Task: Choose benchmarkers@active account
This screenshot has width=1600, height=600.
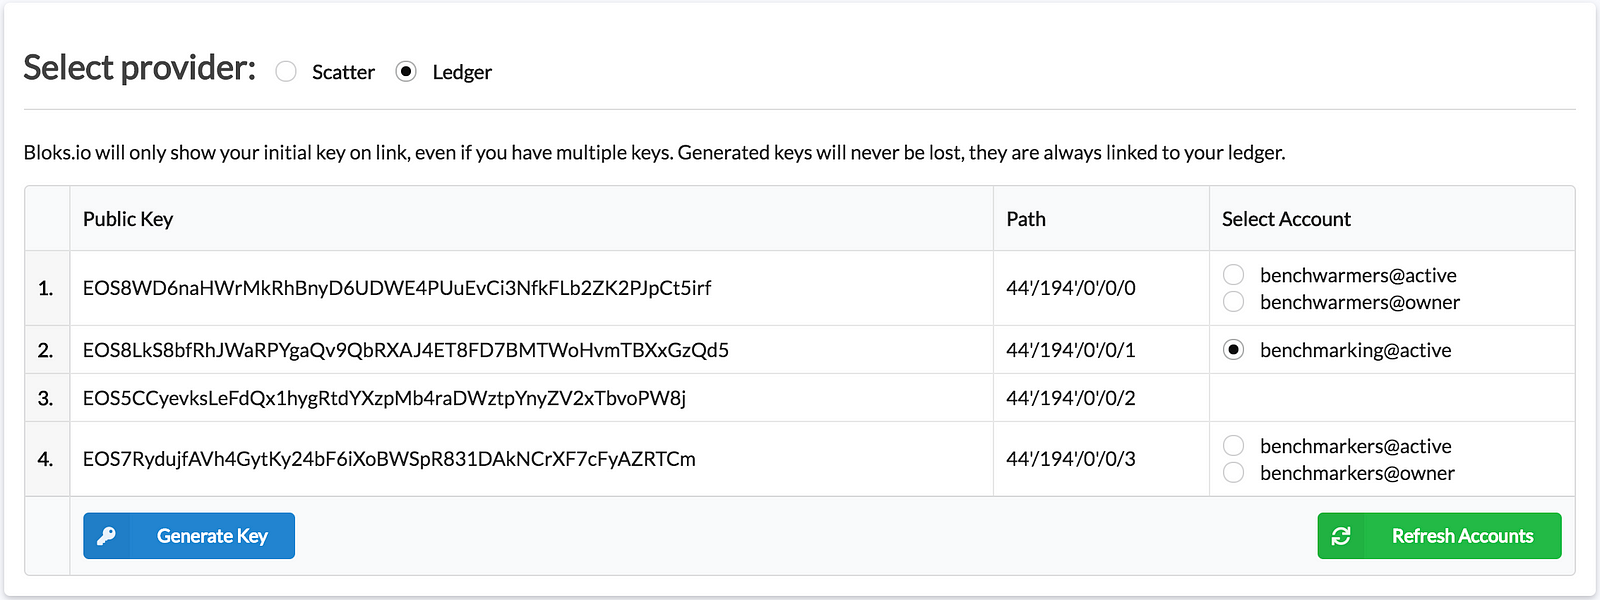Action: click(1234, 446)
